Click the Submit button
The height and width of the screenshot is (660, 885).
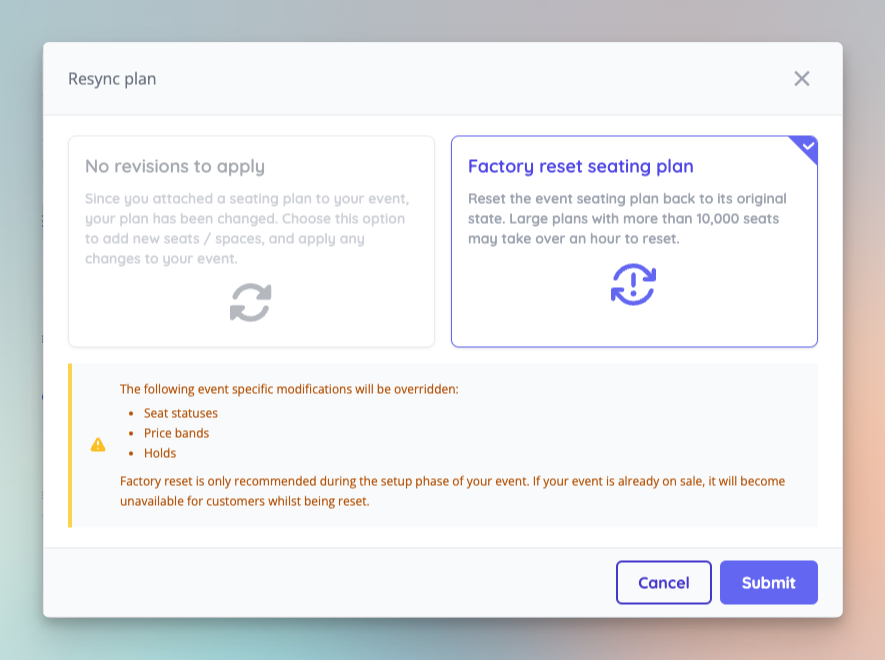click(768, 582)
